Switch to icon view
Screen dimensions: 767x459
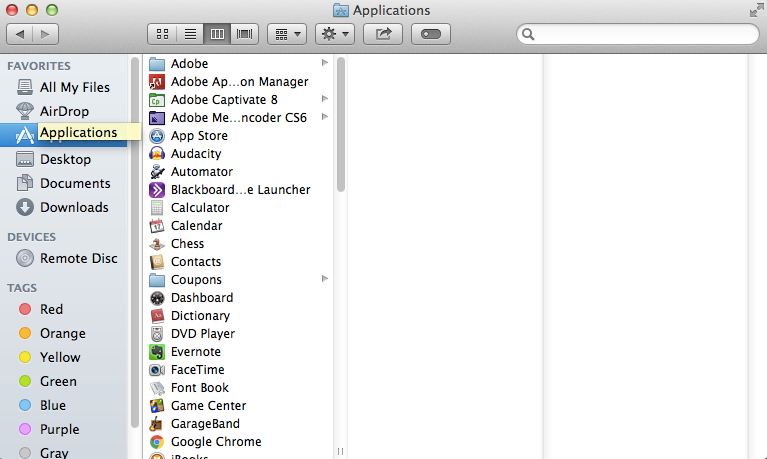click(162, 34)
